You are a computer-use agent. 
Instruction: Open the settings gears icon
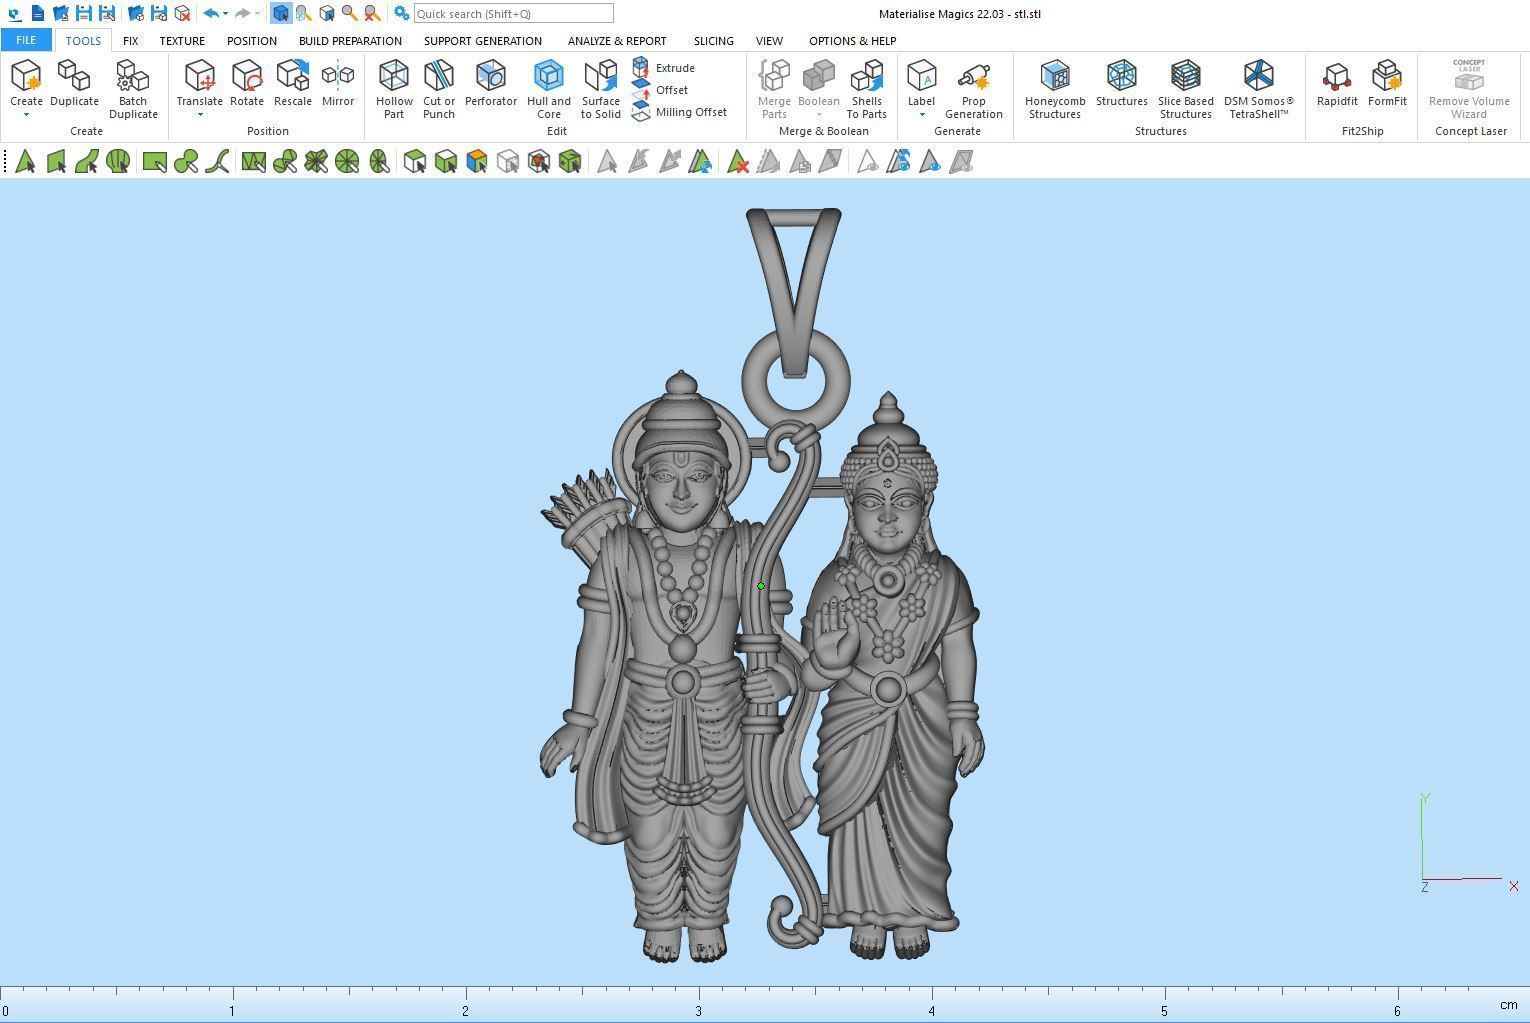tap(401, 13)
